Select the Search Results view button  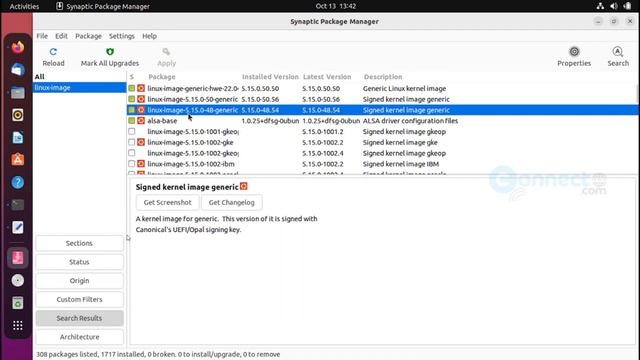point(79,318)
